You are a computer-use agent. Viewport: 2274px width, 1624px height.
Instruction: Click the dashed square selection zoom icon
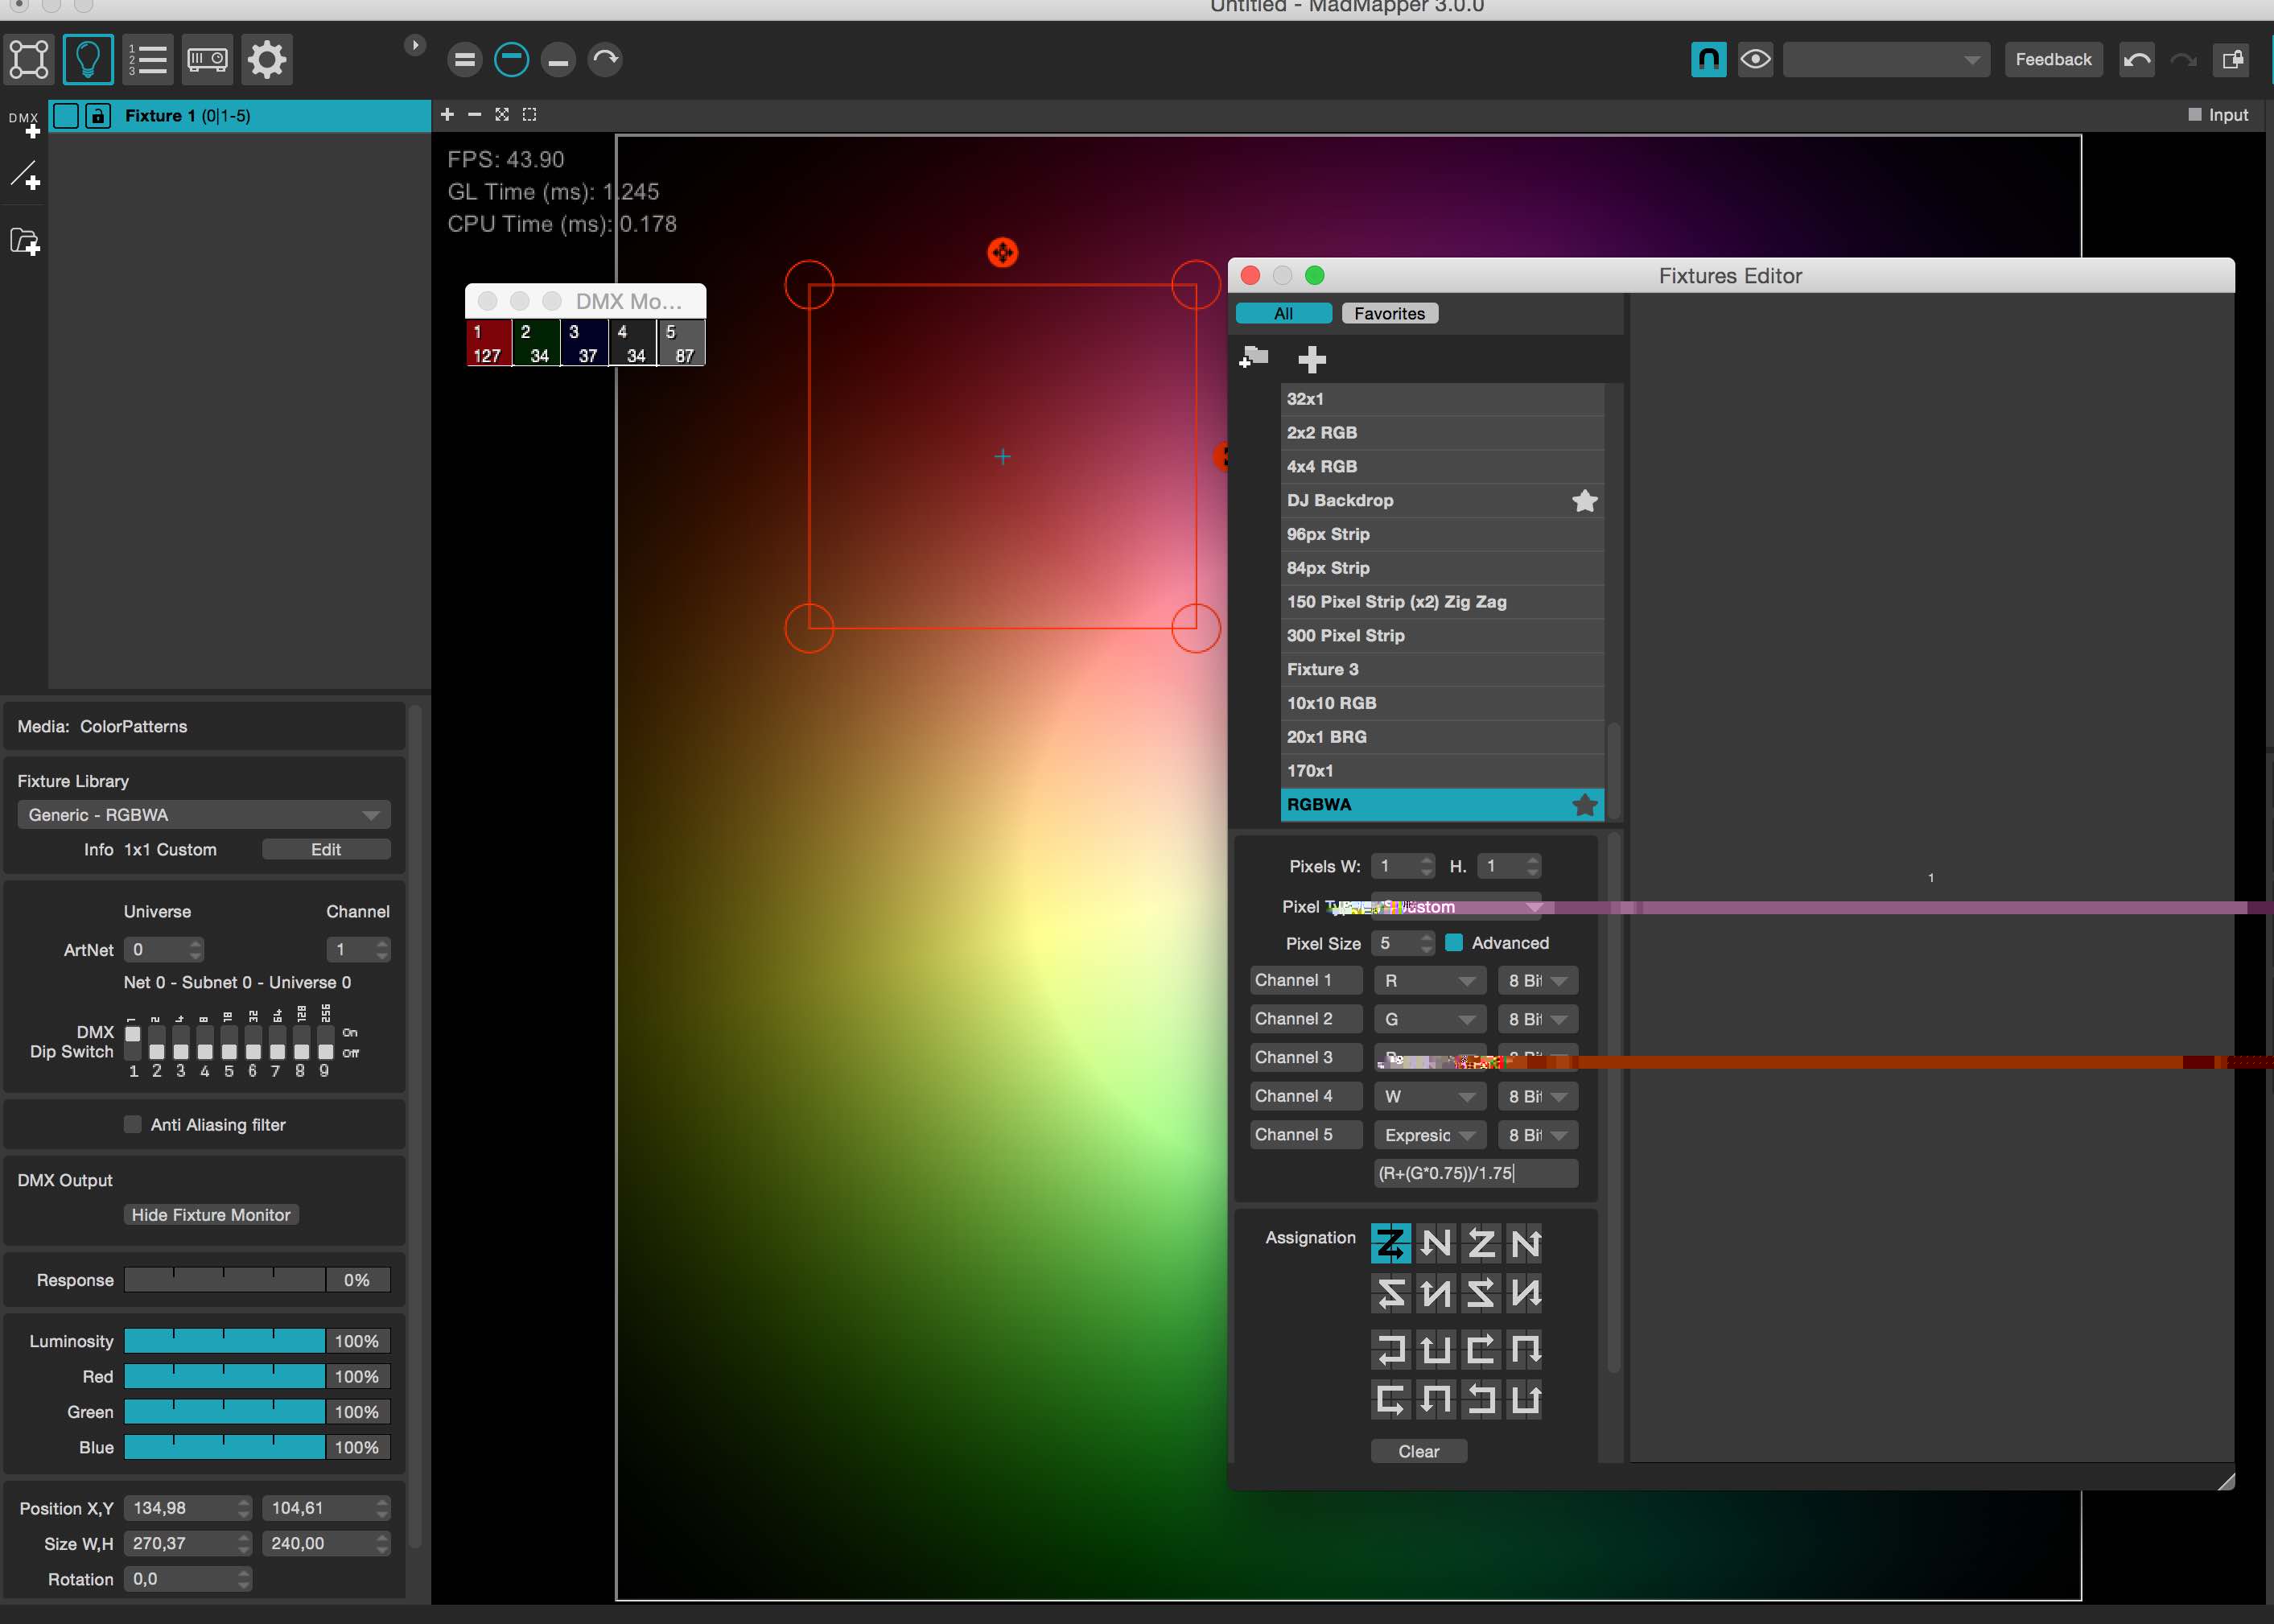[x=530, y=115]
